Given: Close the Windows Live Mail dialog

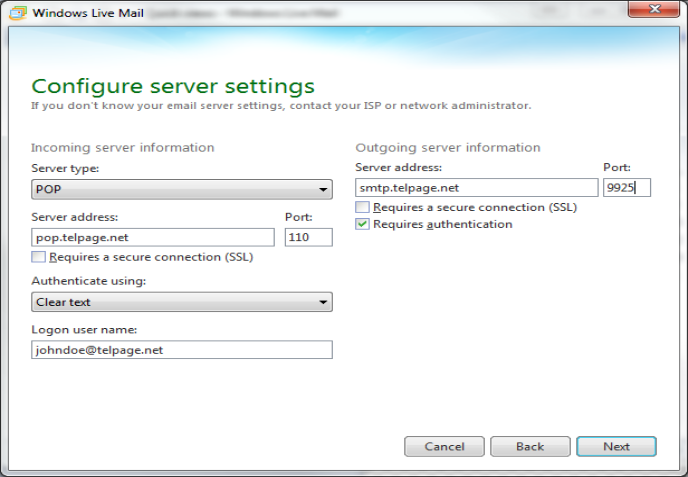Looking at the screenshot, I should 654,9.
